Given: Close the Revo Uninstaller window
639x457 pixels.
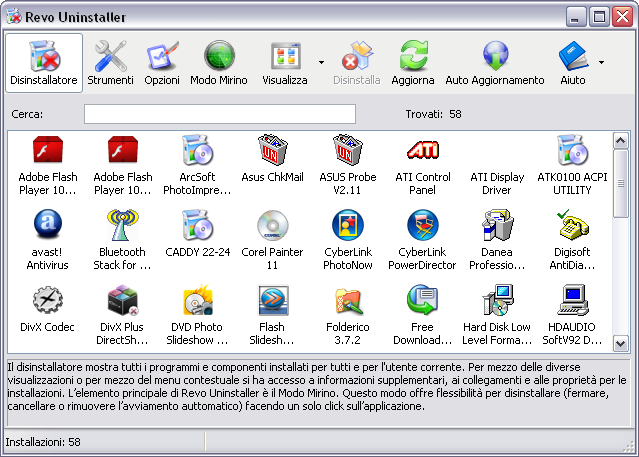Looking at the screenshot, I should (623, 17).
